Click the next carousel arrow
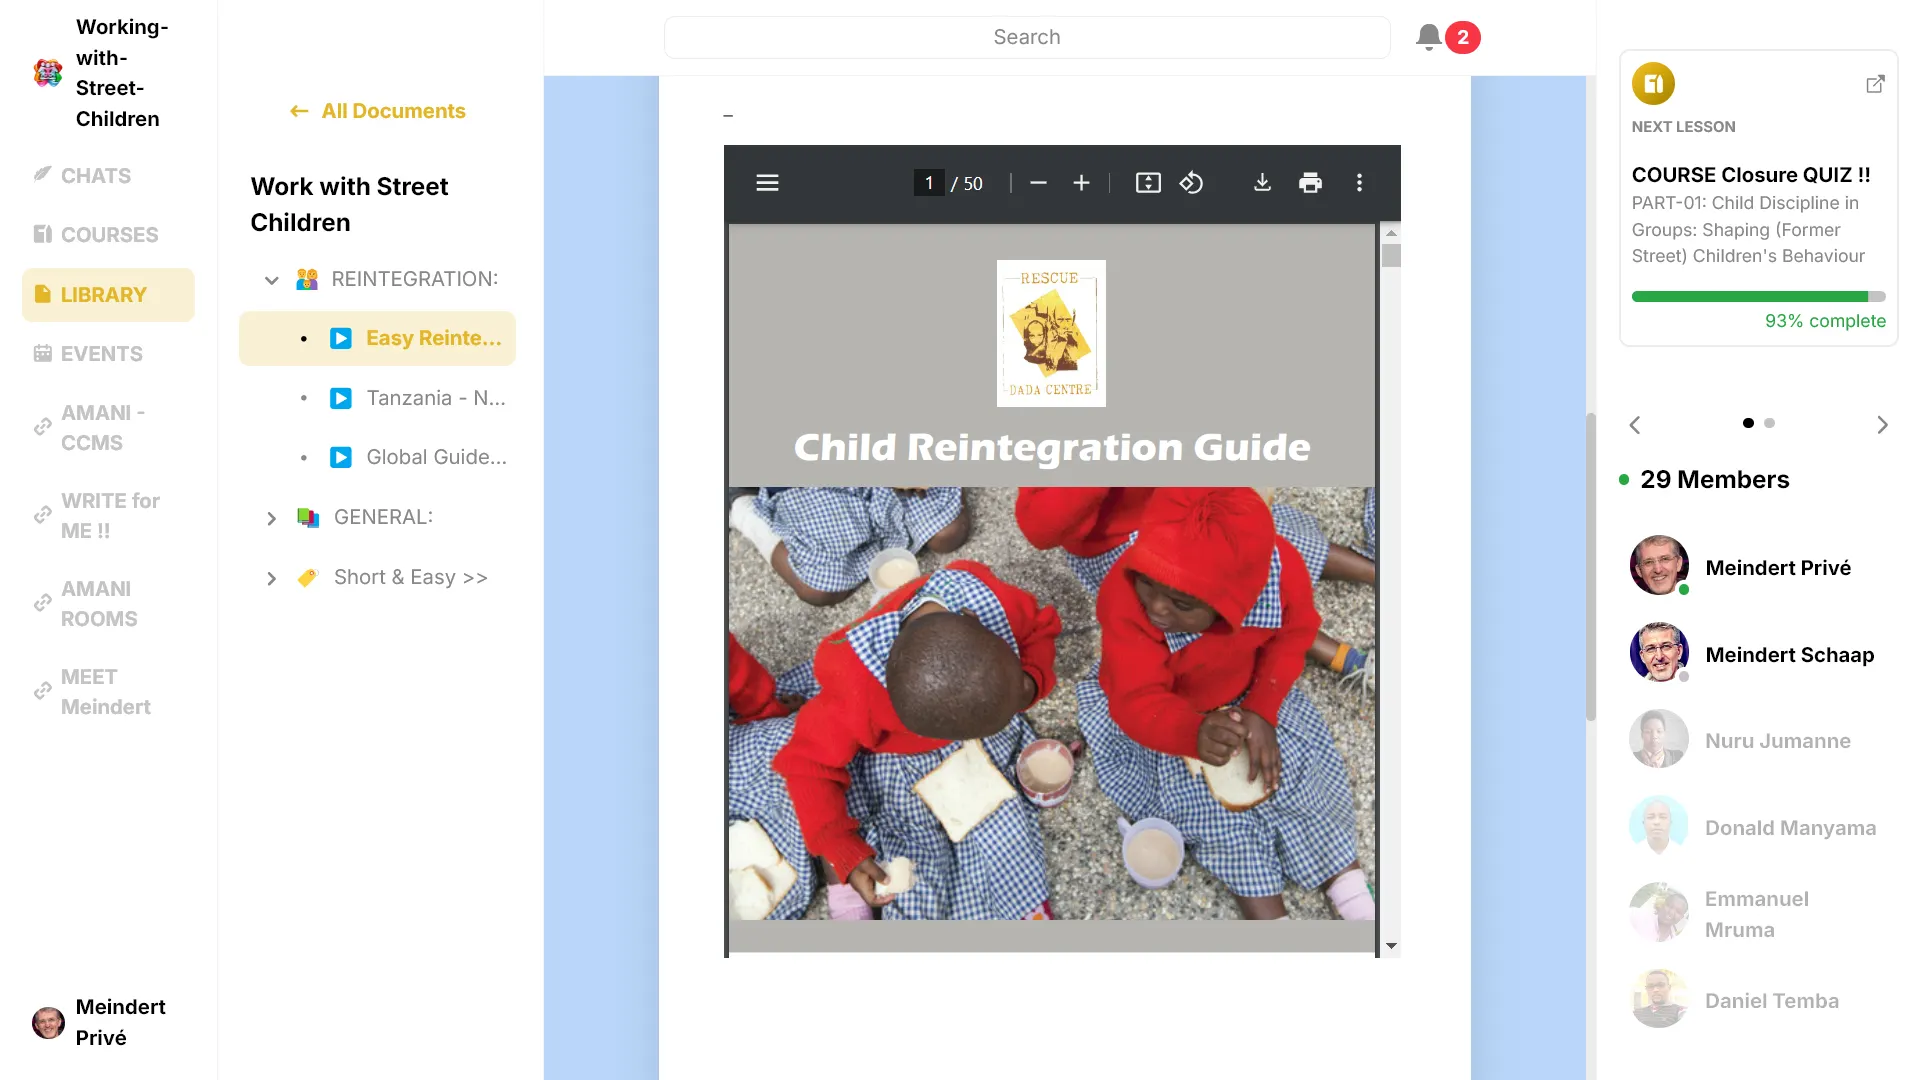The image size is (1920, 1080). 1882,425
